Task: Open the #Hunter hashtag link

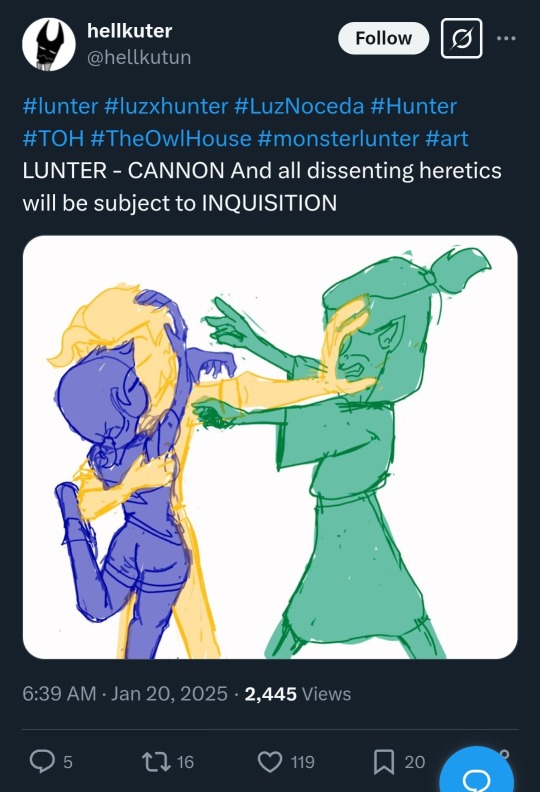Action: 414,107
